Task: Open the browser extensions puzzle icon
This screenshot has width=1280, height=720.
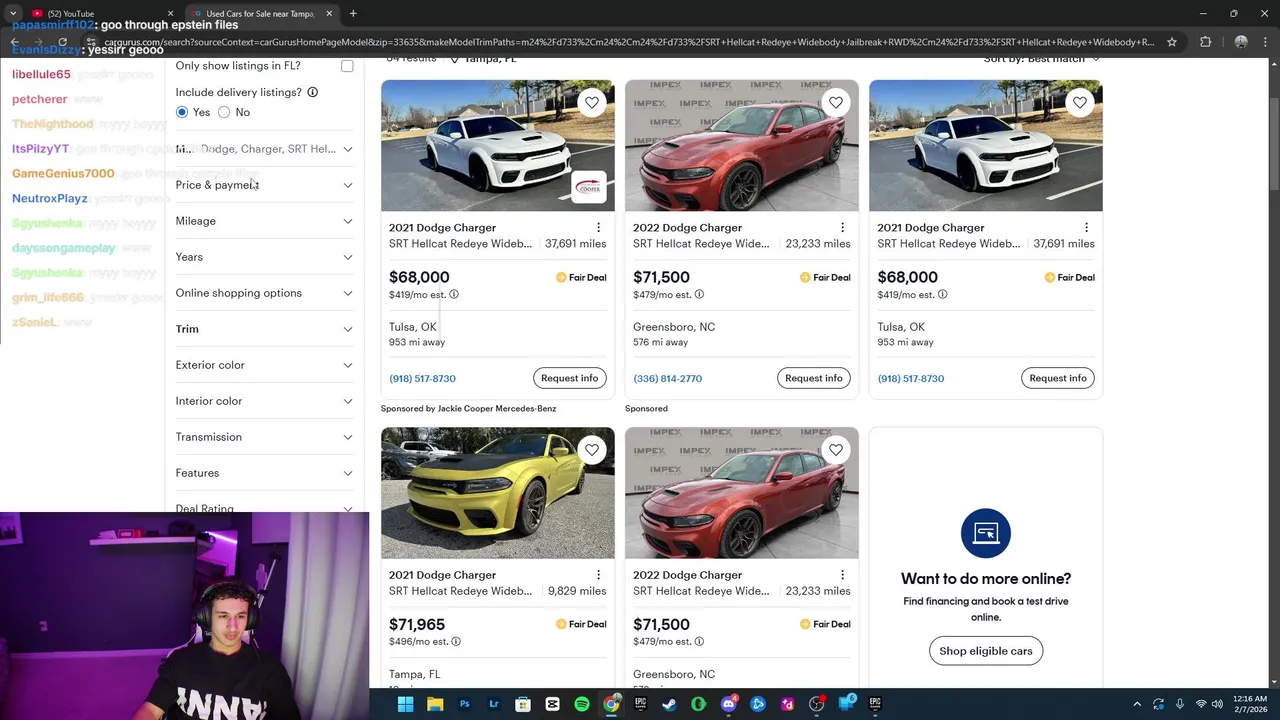Action: [1205, 42]
